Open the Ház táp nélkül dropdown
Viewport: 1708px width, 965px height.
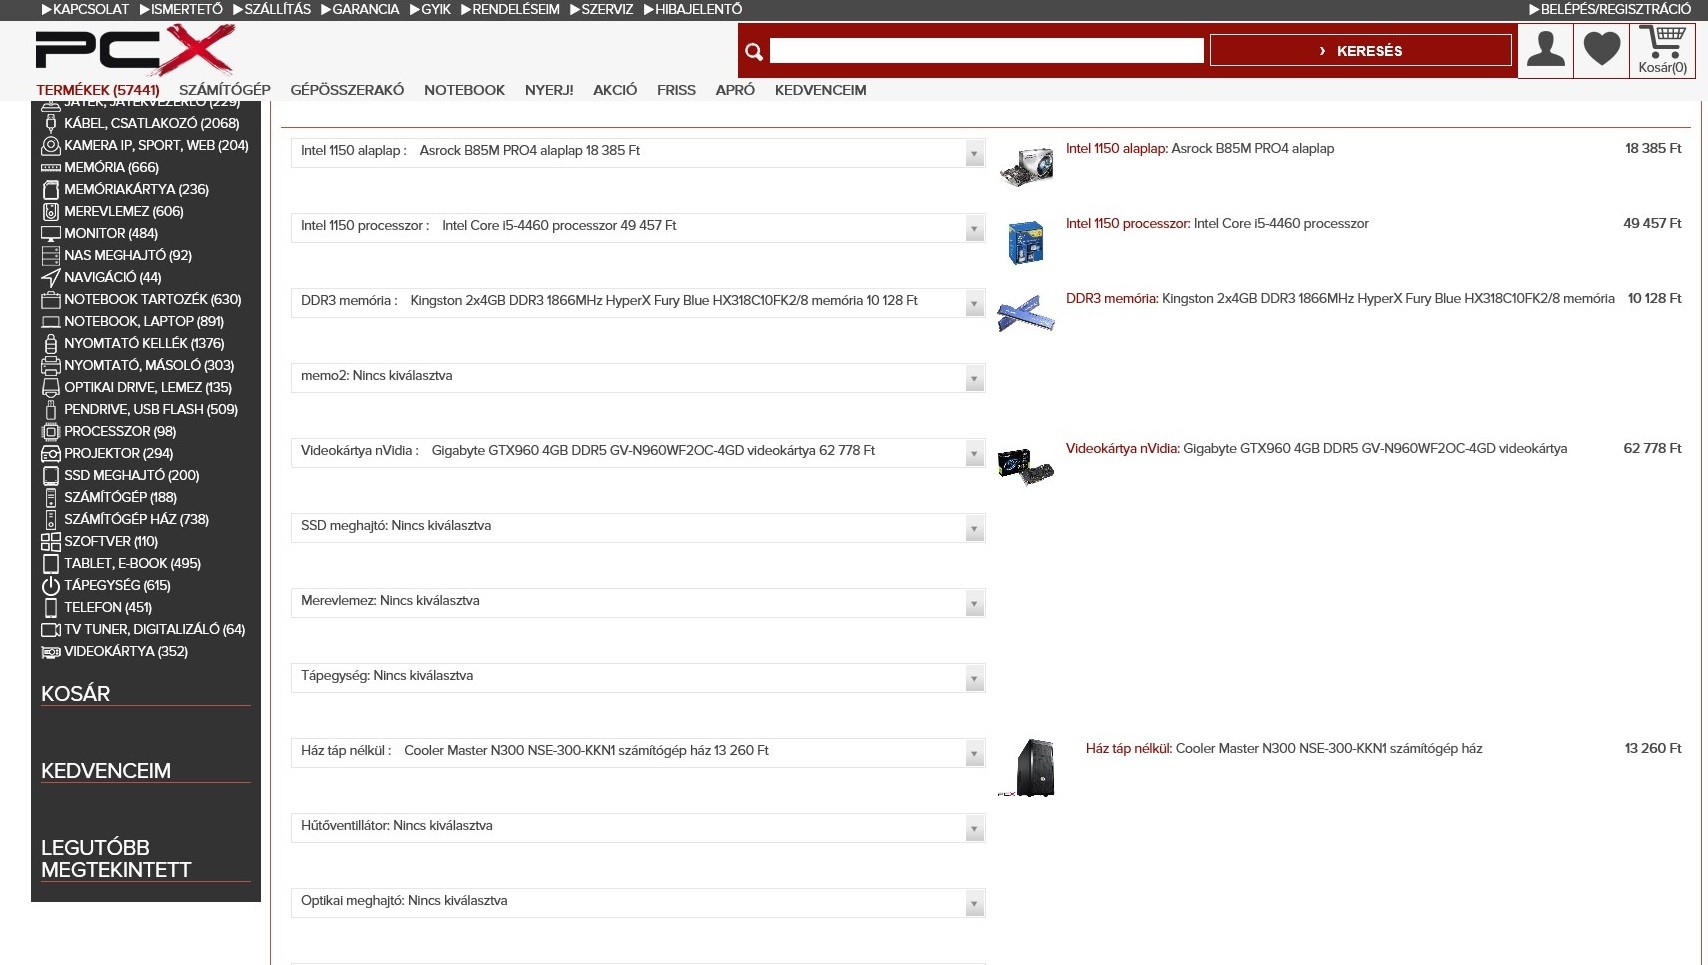[x=638, y=753]
